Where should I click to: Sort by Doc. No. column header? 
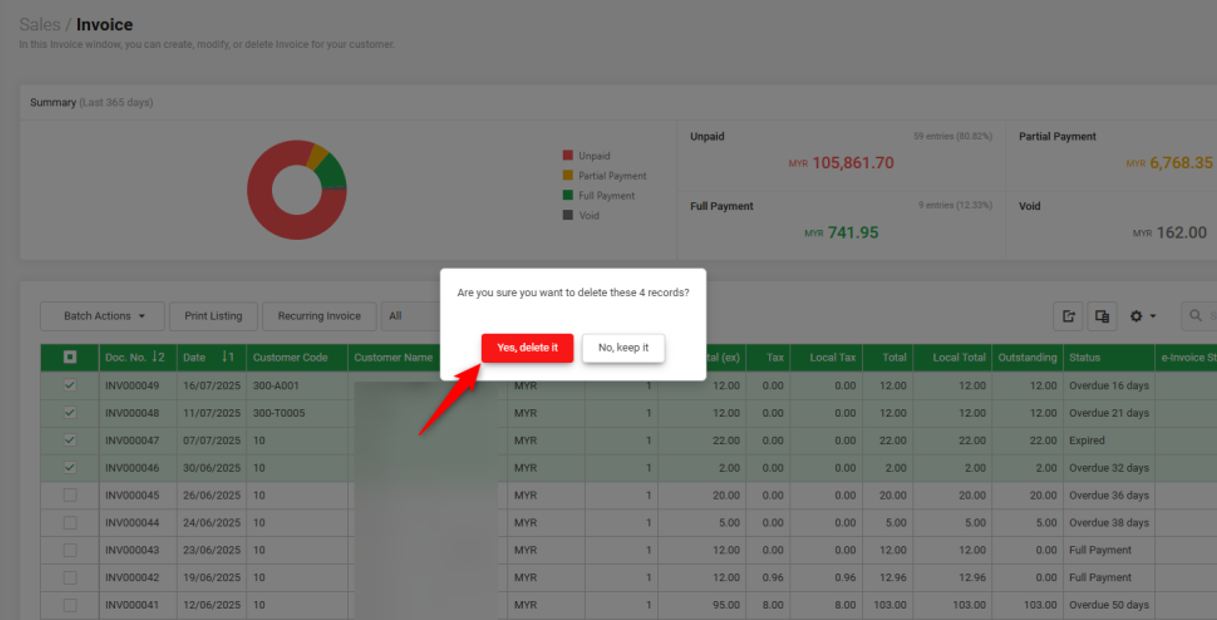tap(138, 357)
